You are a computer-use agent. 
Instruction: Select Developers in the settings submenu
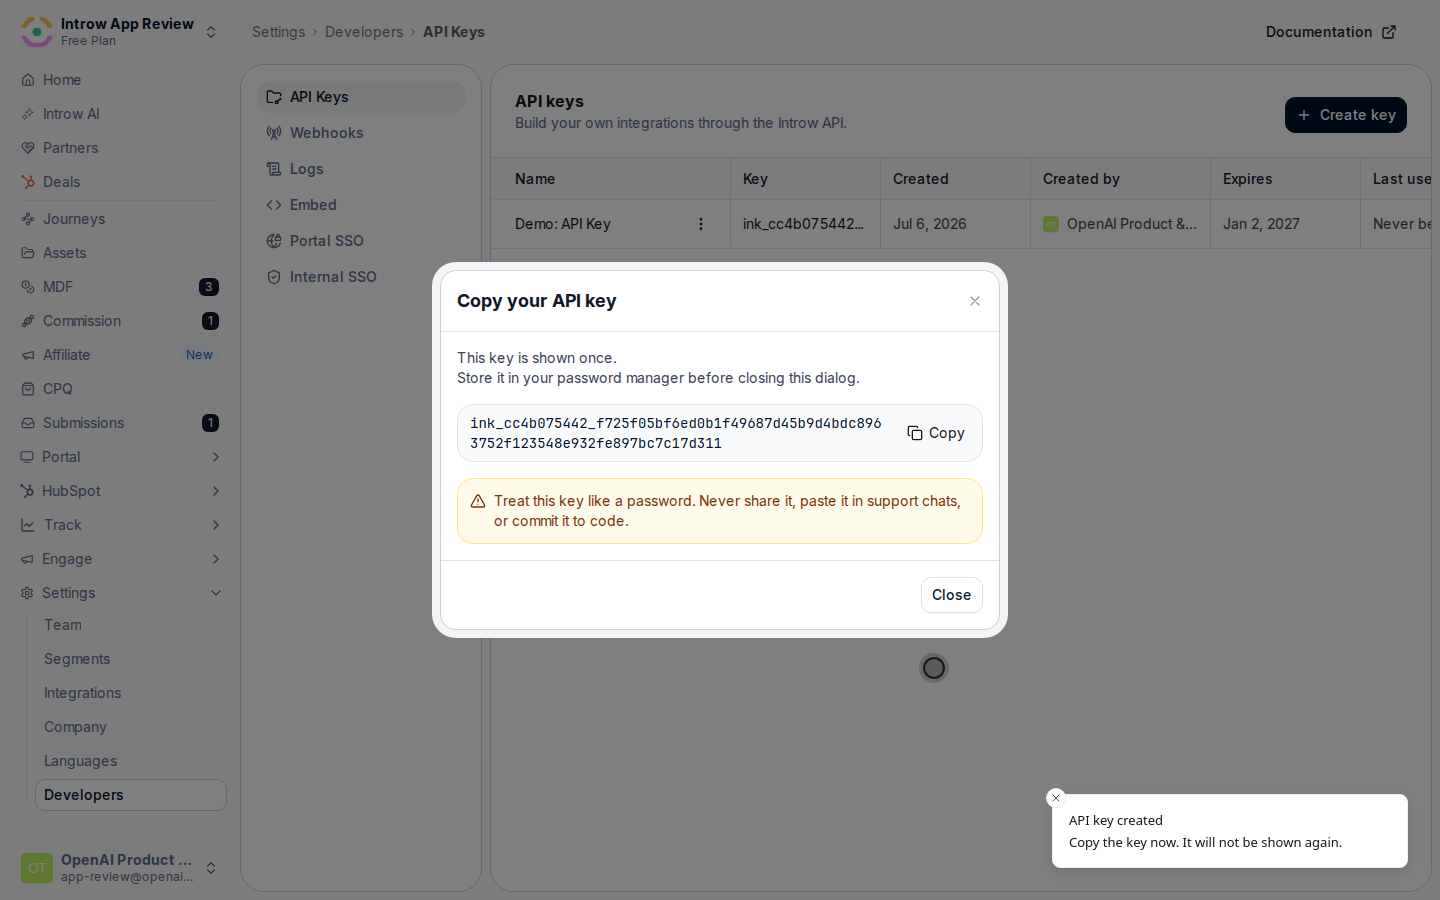(131, 795)
